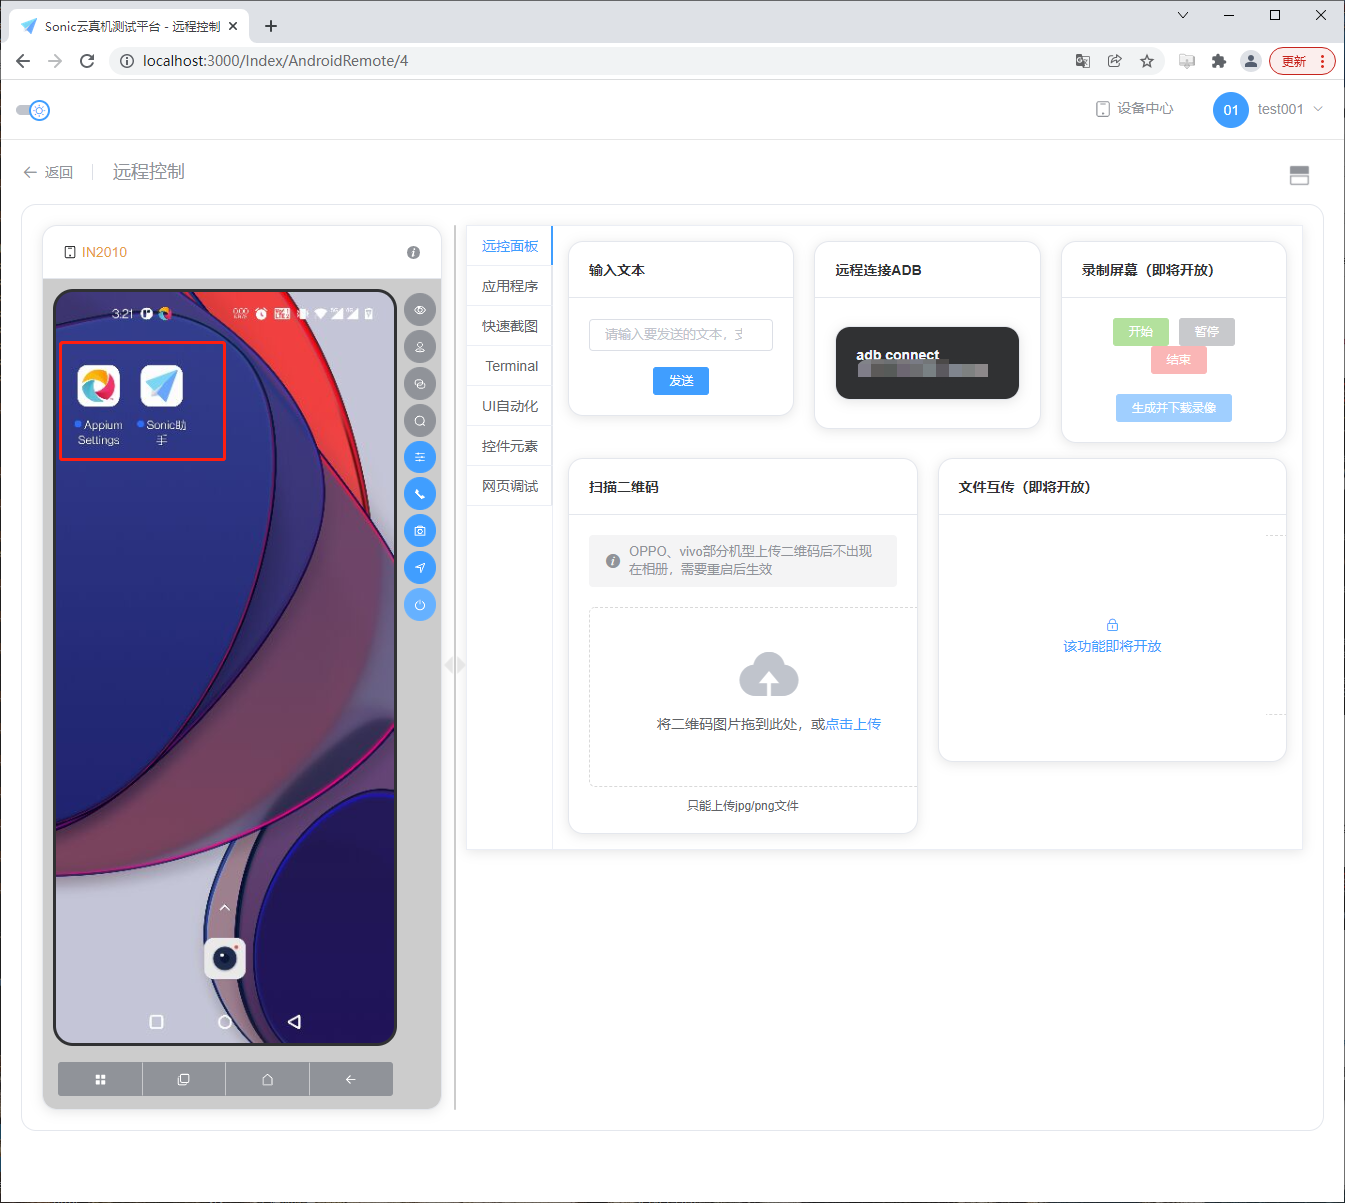Open a new browser tab
1345x1203 pixels.
point(271,26)
